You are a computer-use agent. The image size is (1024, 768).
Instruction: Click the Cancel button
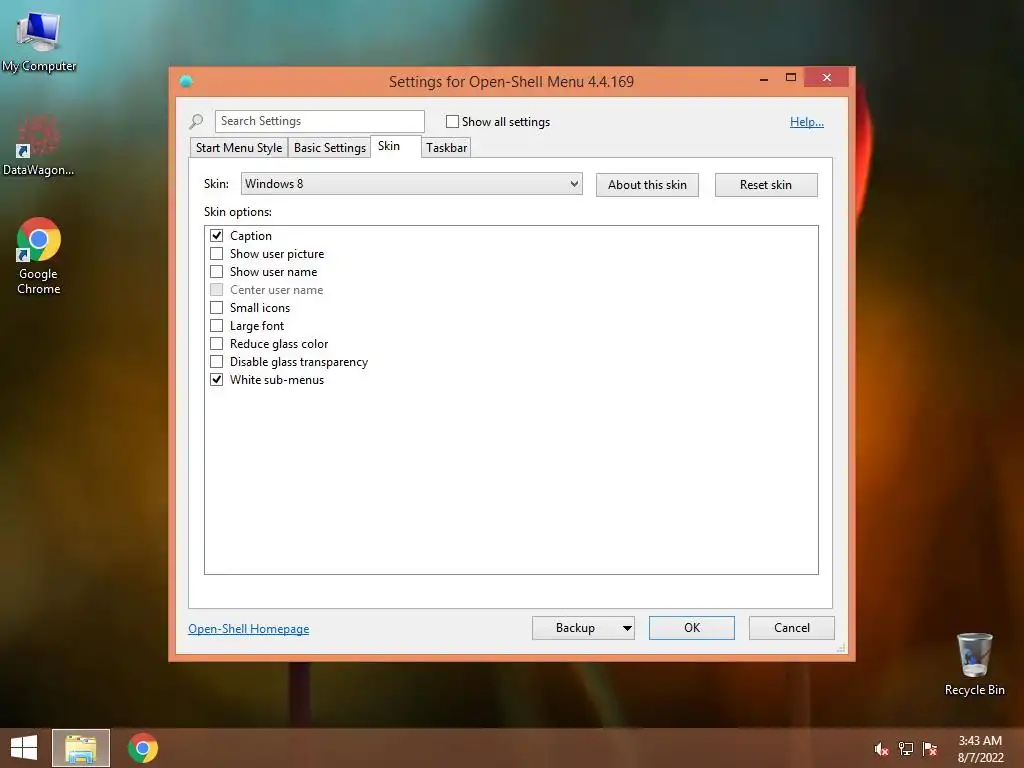(x=792, y=628)
